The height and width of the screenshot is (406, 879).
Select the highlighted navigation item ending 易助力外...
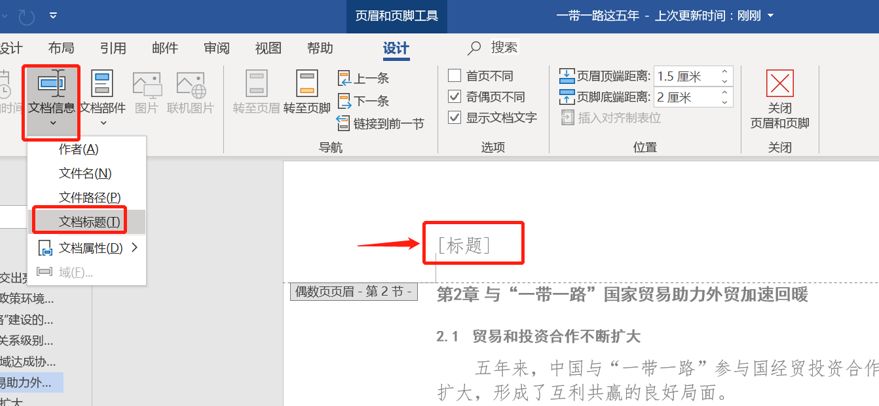(31, 383)
